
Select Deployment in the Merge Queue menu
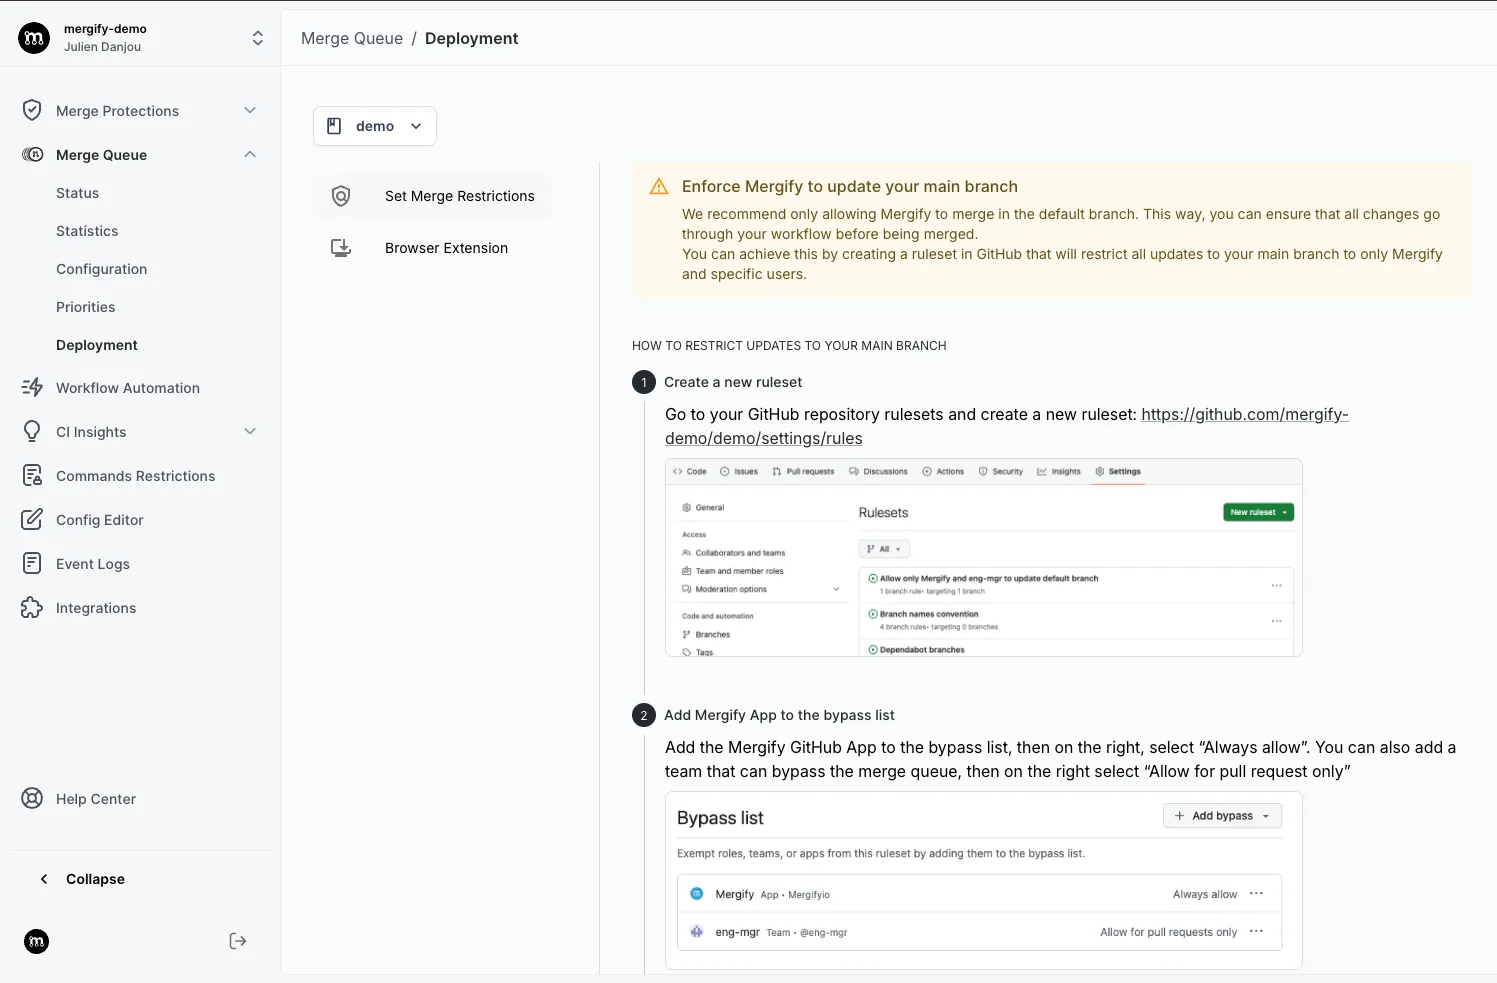coord(96,344)
